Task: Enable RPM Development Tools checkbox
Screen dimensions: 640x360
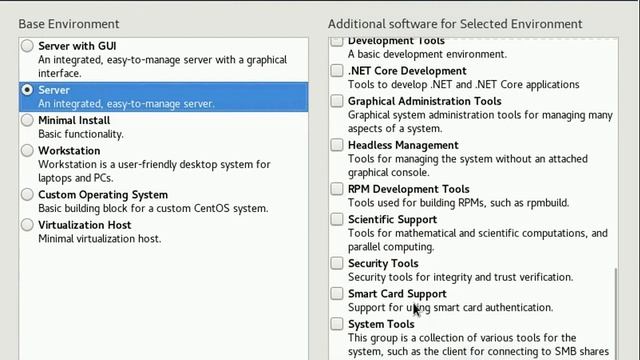Action: pos(337,189)
